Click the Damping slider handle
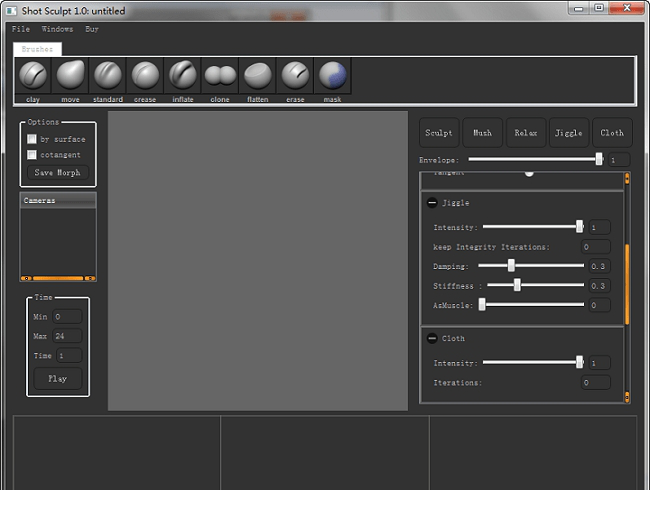 tap(511, 266)
